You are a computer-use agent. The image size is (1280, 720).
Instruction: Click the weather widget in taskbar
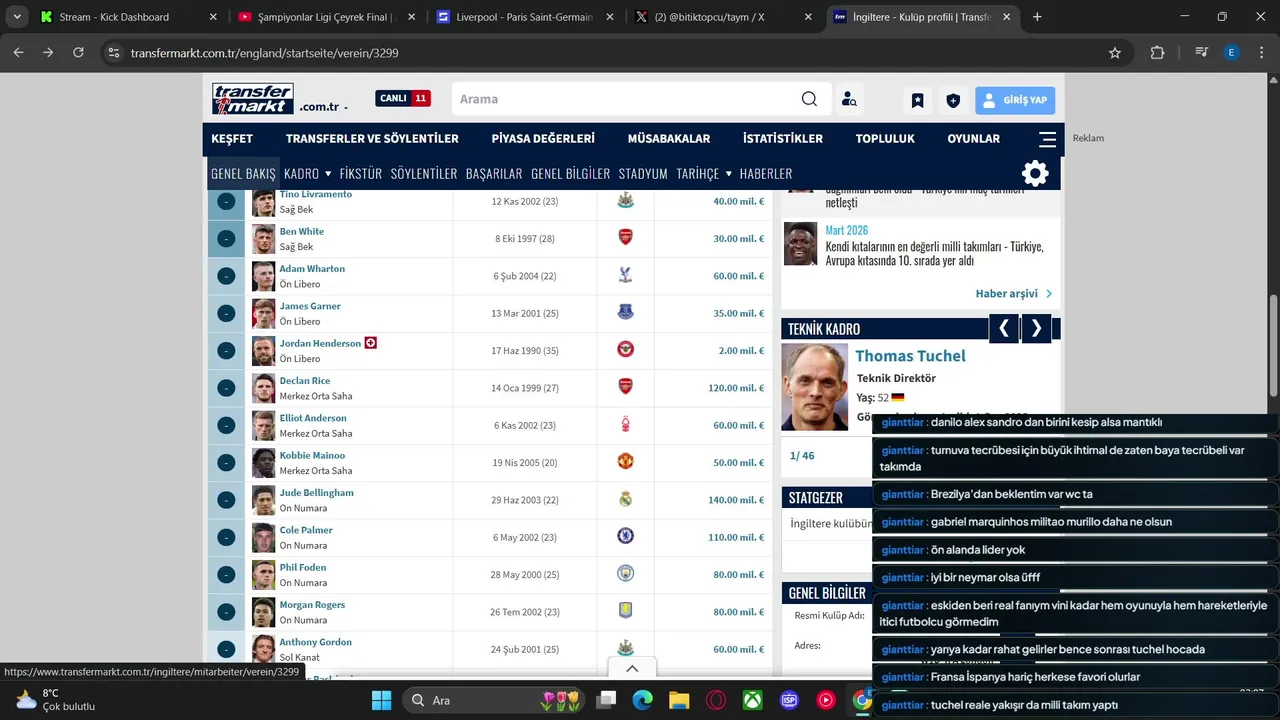[x=55, y=699]
